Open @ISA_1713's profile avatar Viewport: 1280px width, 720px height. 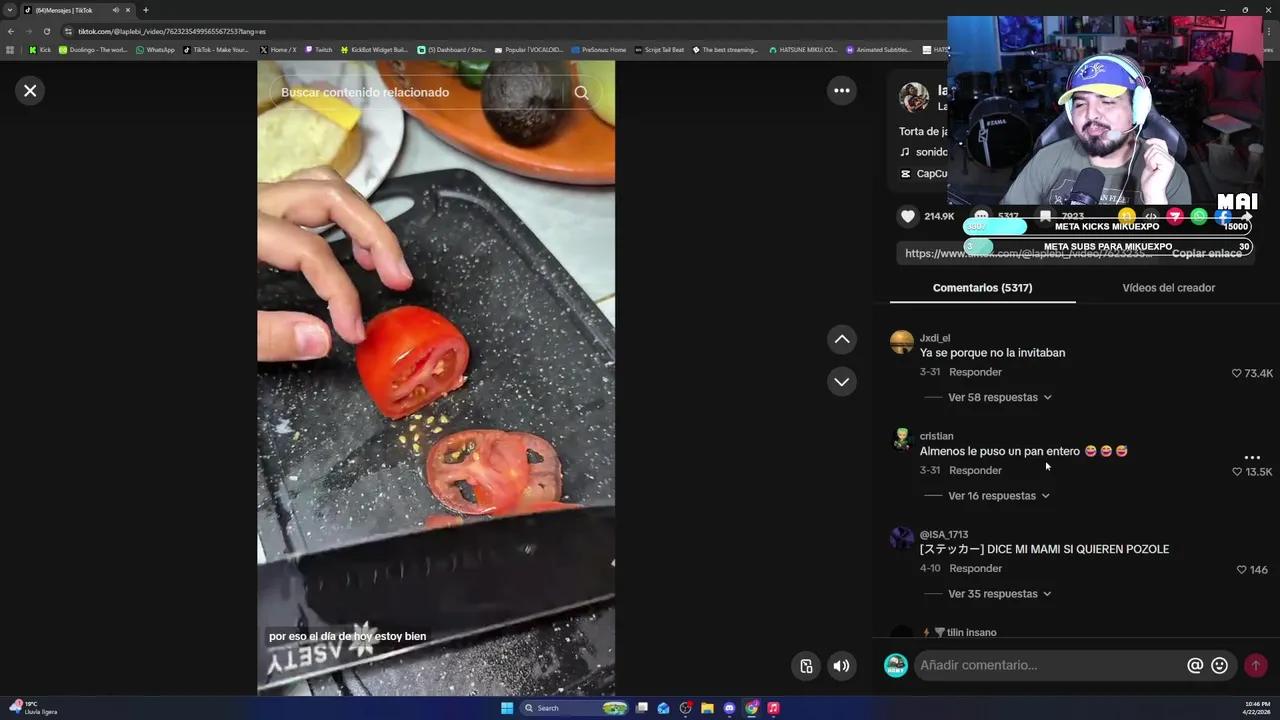pos(902,538)
